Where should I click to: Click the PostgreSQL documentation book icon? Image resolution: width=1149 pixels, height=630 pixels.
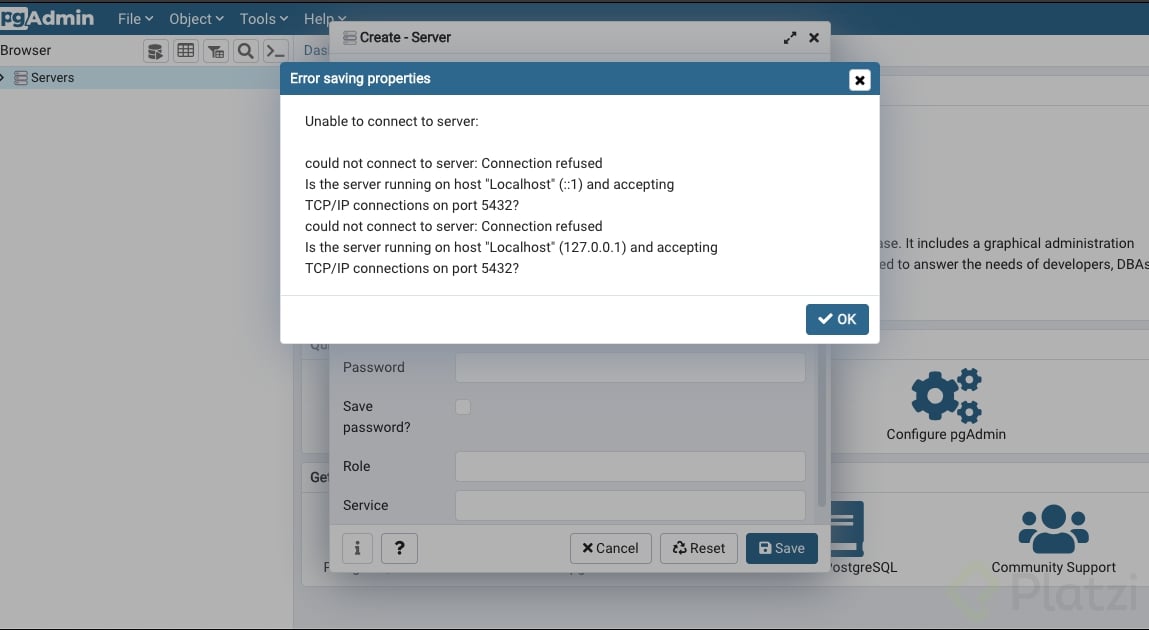pos(848,528)
